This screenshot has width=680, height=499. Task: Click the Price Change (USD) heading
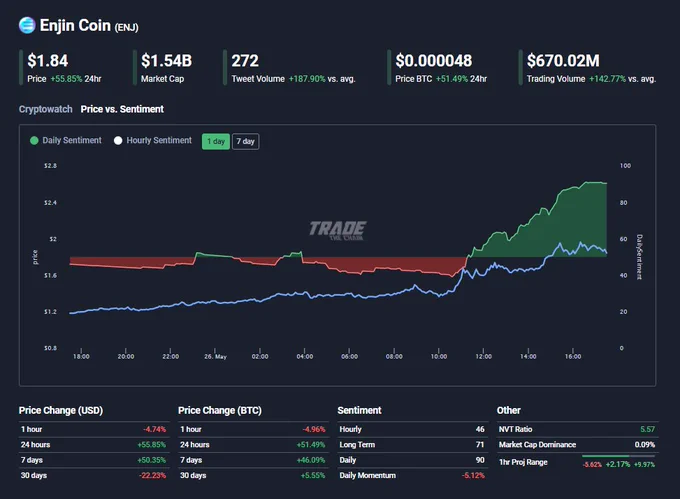61,411
